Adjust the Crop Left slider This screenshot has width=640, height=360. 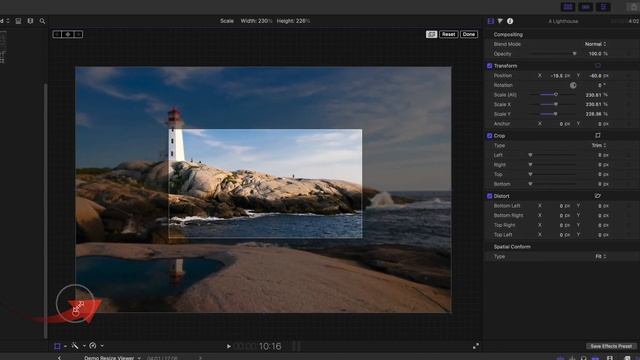[552, 155]
